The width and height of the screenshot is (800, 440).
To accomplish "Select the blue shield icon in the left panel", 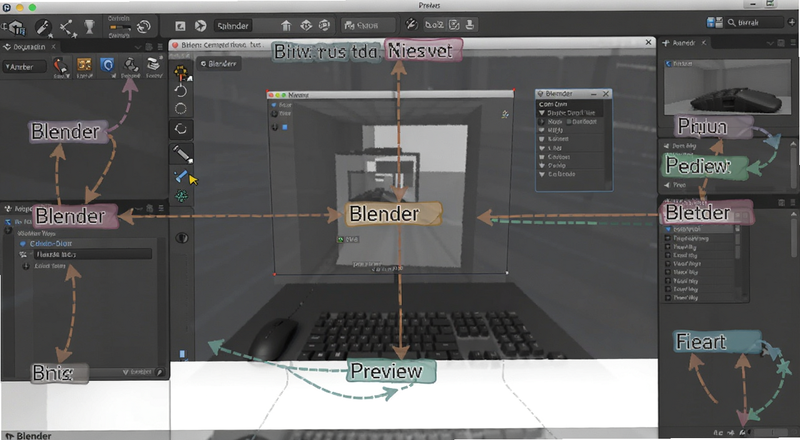I will point(107,65).
